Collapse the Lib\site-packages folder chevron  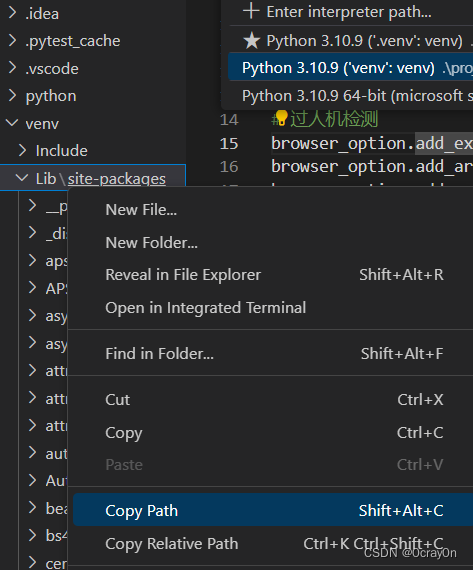pos(22,178)
